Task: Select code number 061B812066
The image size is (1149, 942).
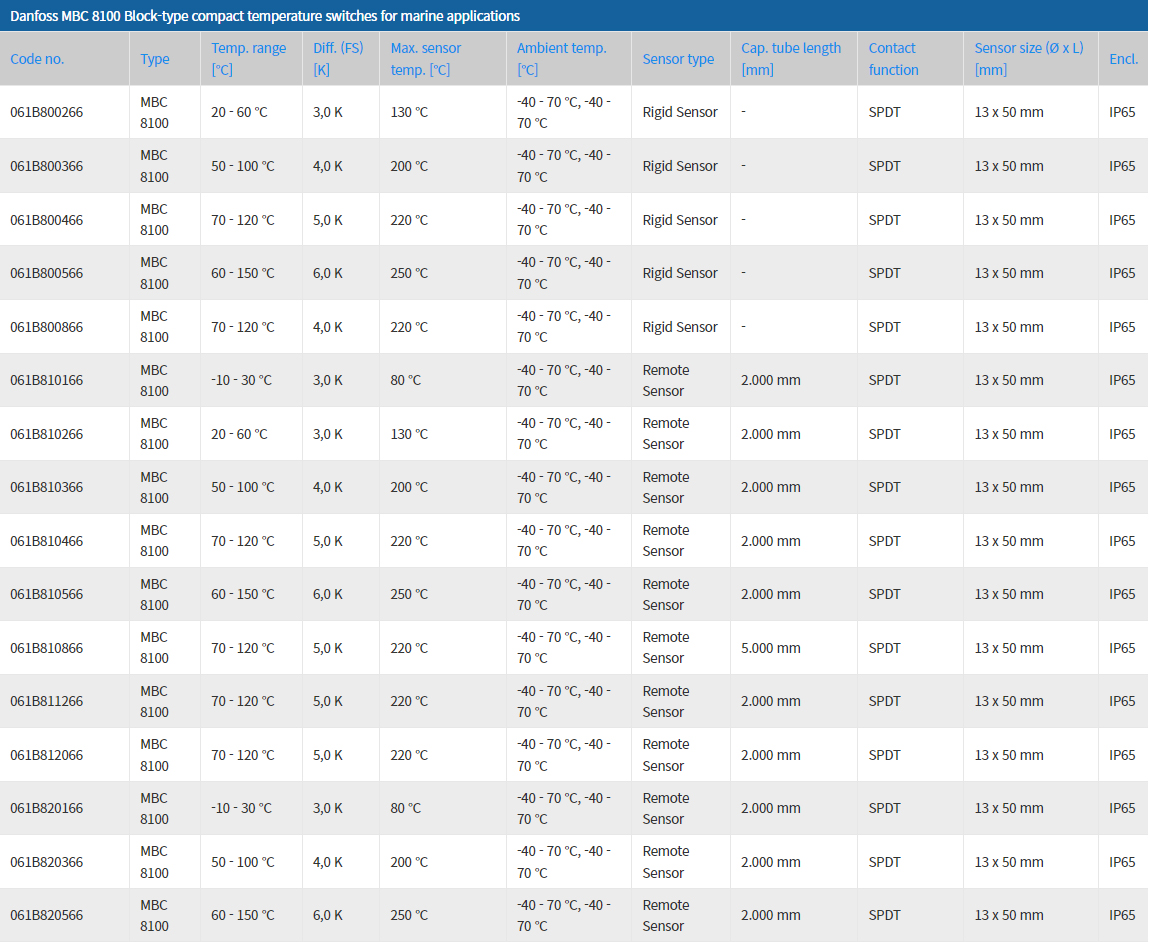Action: (x=47, y=754)
